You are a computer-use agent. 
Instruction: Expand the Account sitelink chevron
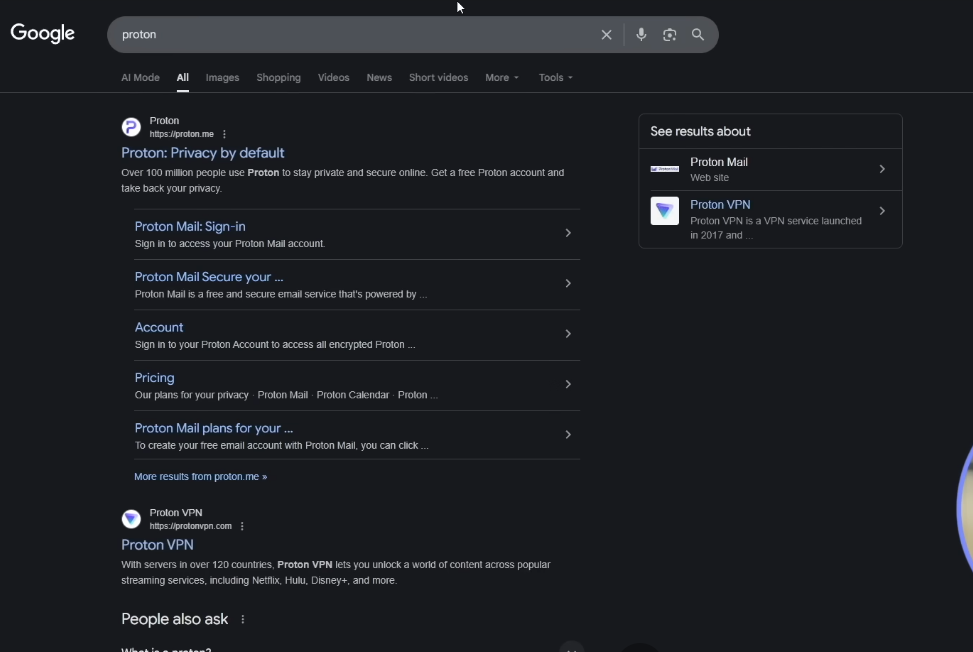tap(568, 334)
